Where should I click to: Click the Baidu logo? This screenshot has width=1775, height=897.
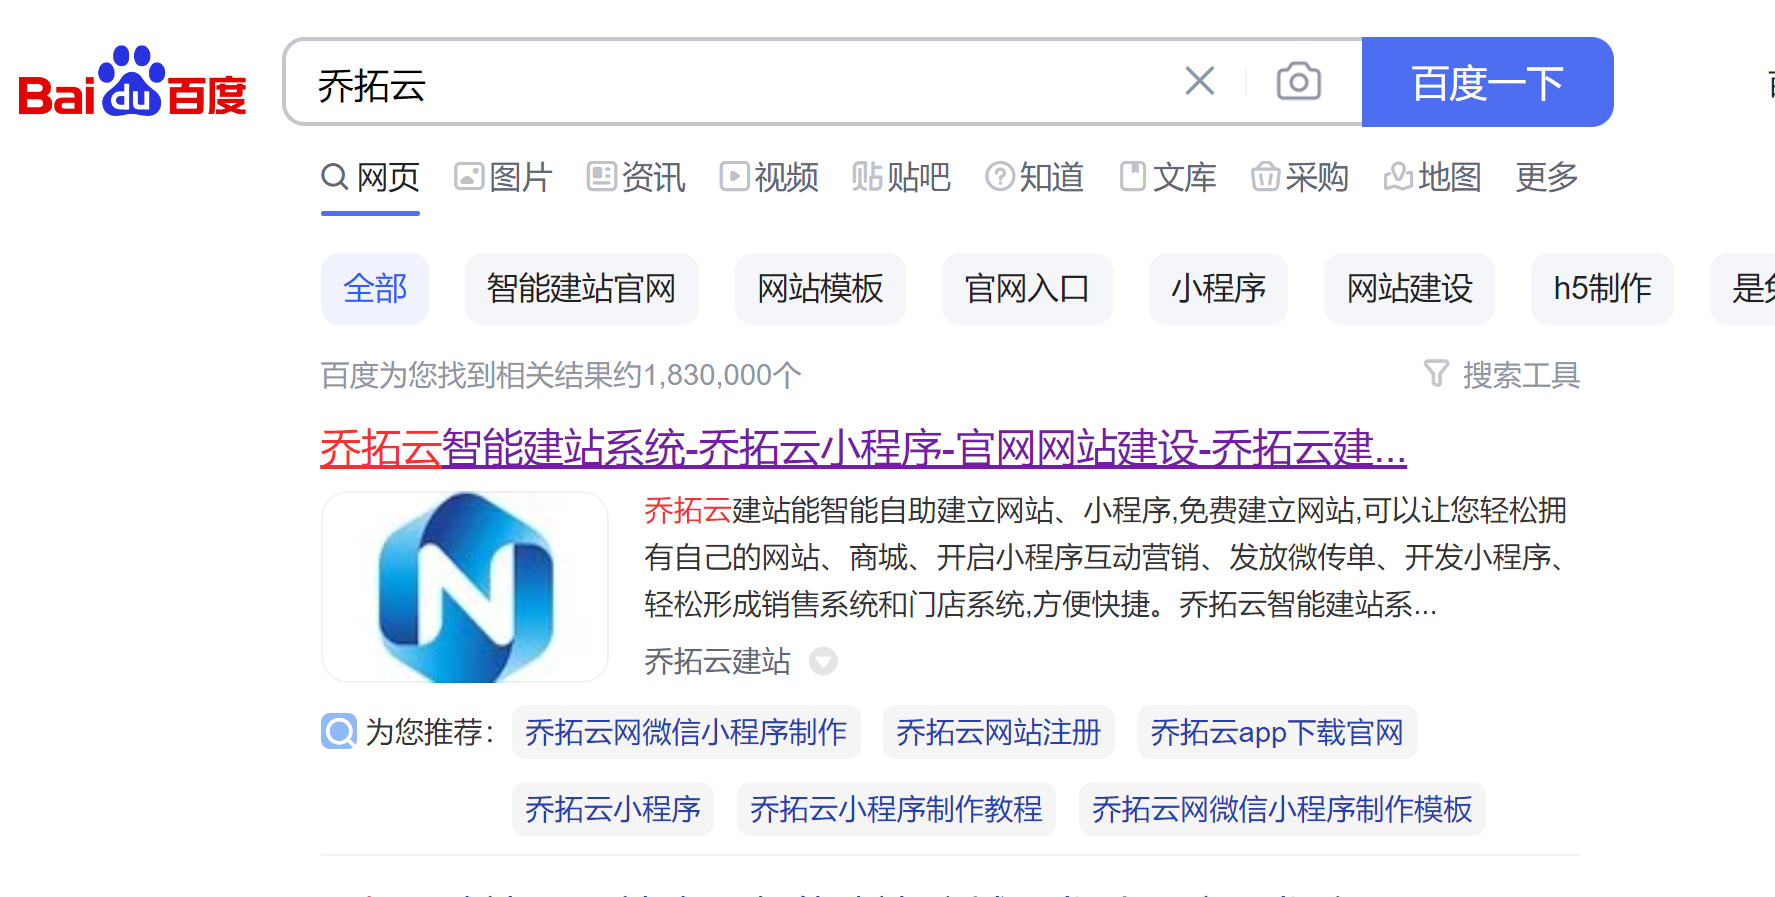coord(132,82)
